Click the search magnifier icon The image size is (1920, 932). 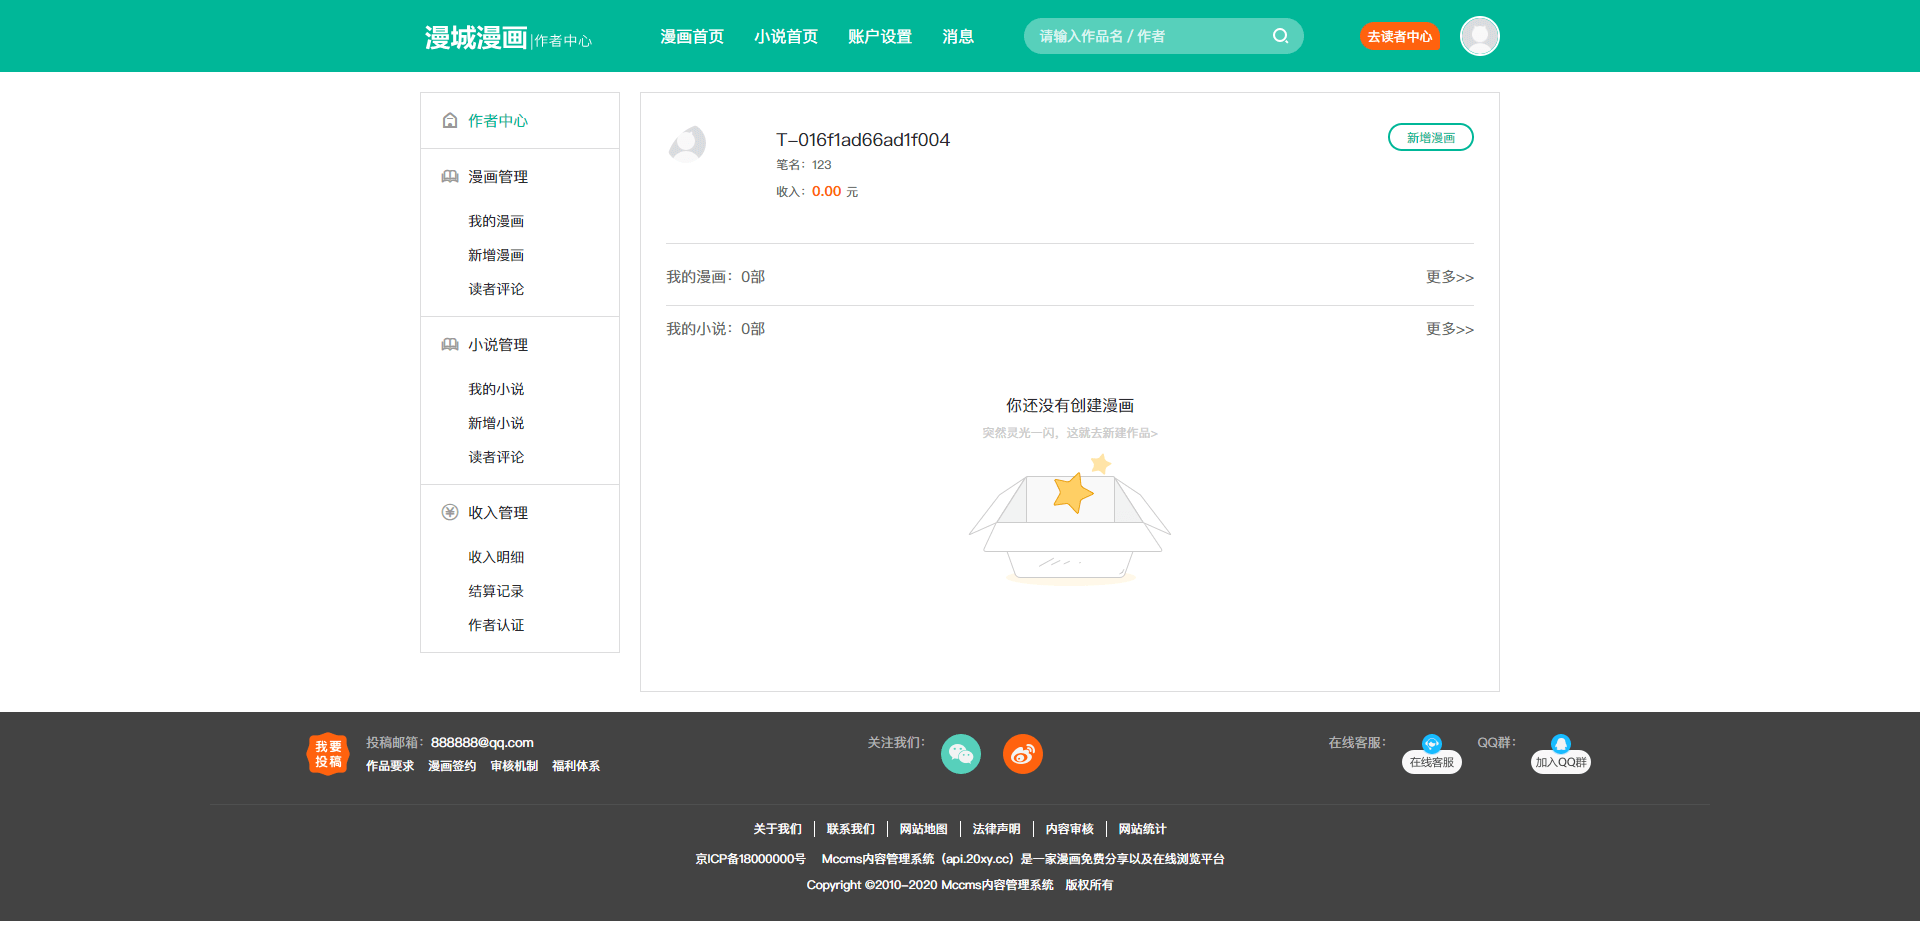coord(1280,36)
